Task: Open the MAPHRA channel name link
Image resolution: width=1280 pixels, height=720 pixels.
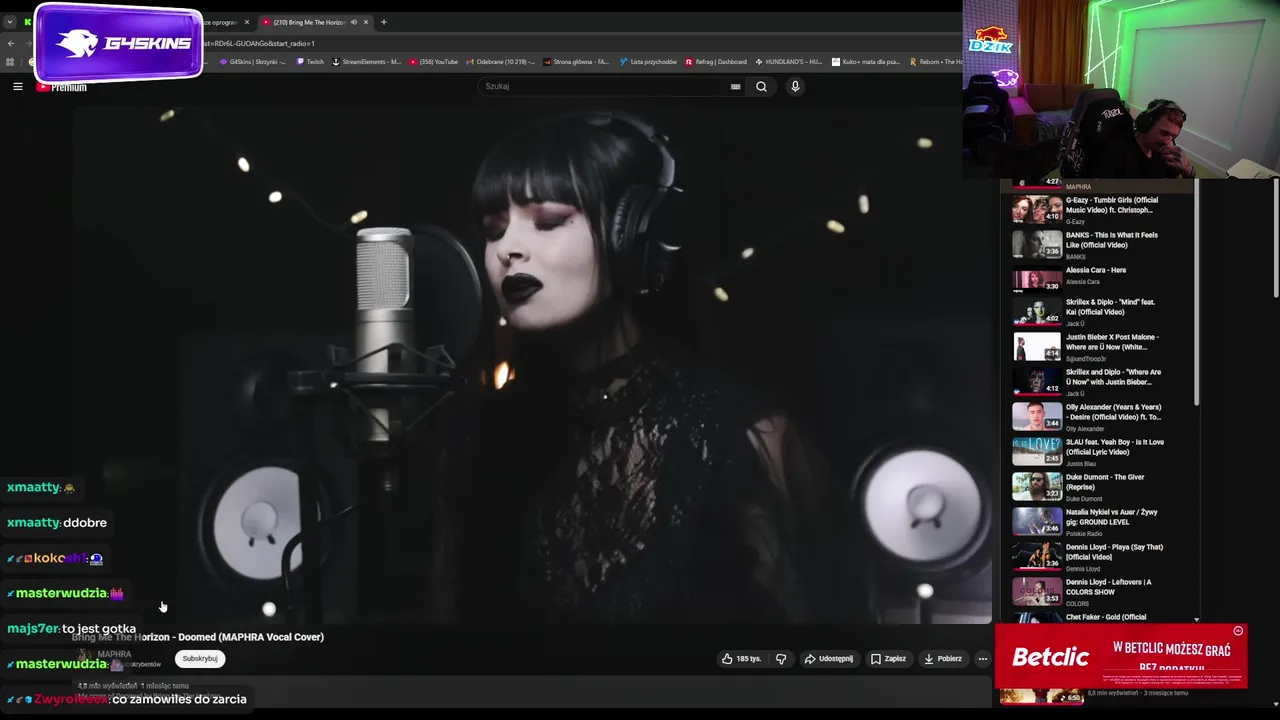Action: [x=114, y=654]
